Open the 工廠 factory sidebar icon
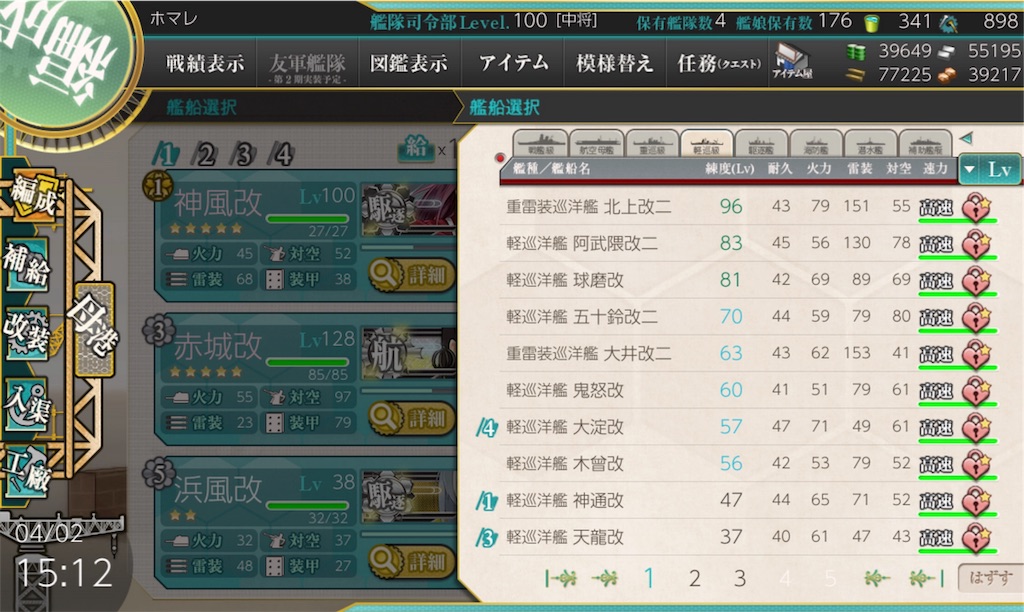The height and width of the screenshot is (612, 1024). point(25,468)
